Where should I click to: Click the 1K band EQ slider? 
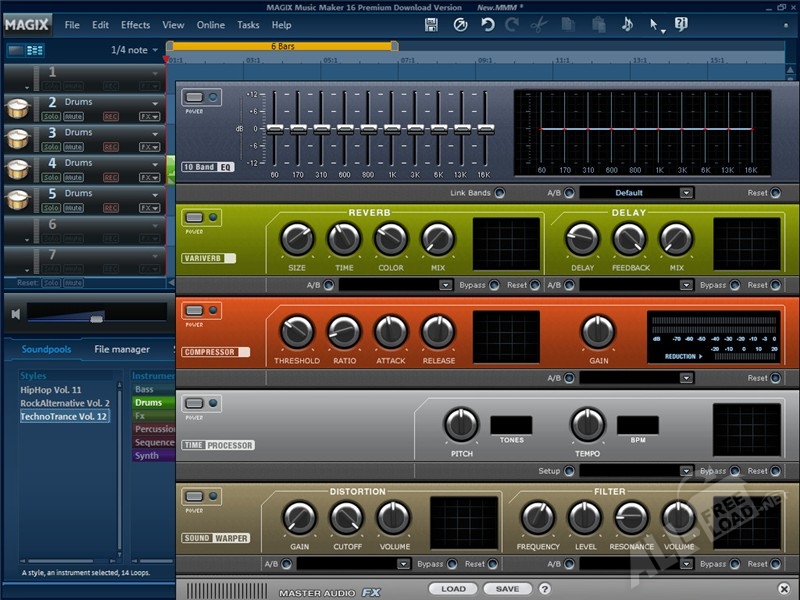click(391, 129)
